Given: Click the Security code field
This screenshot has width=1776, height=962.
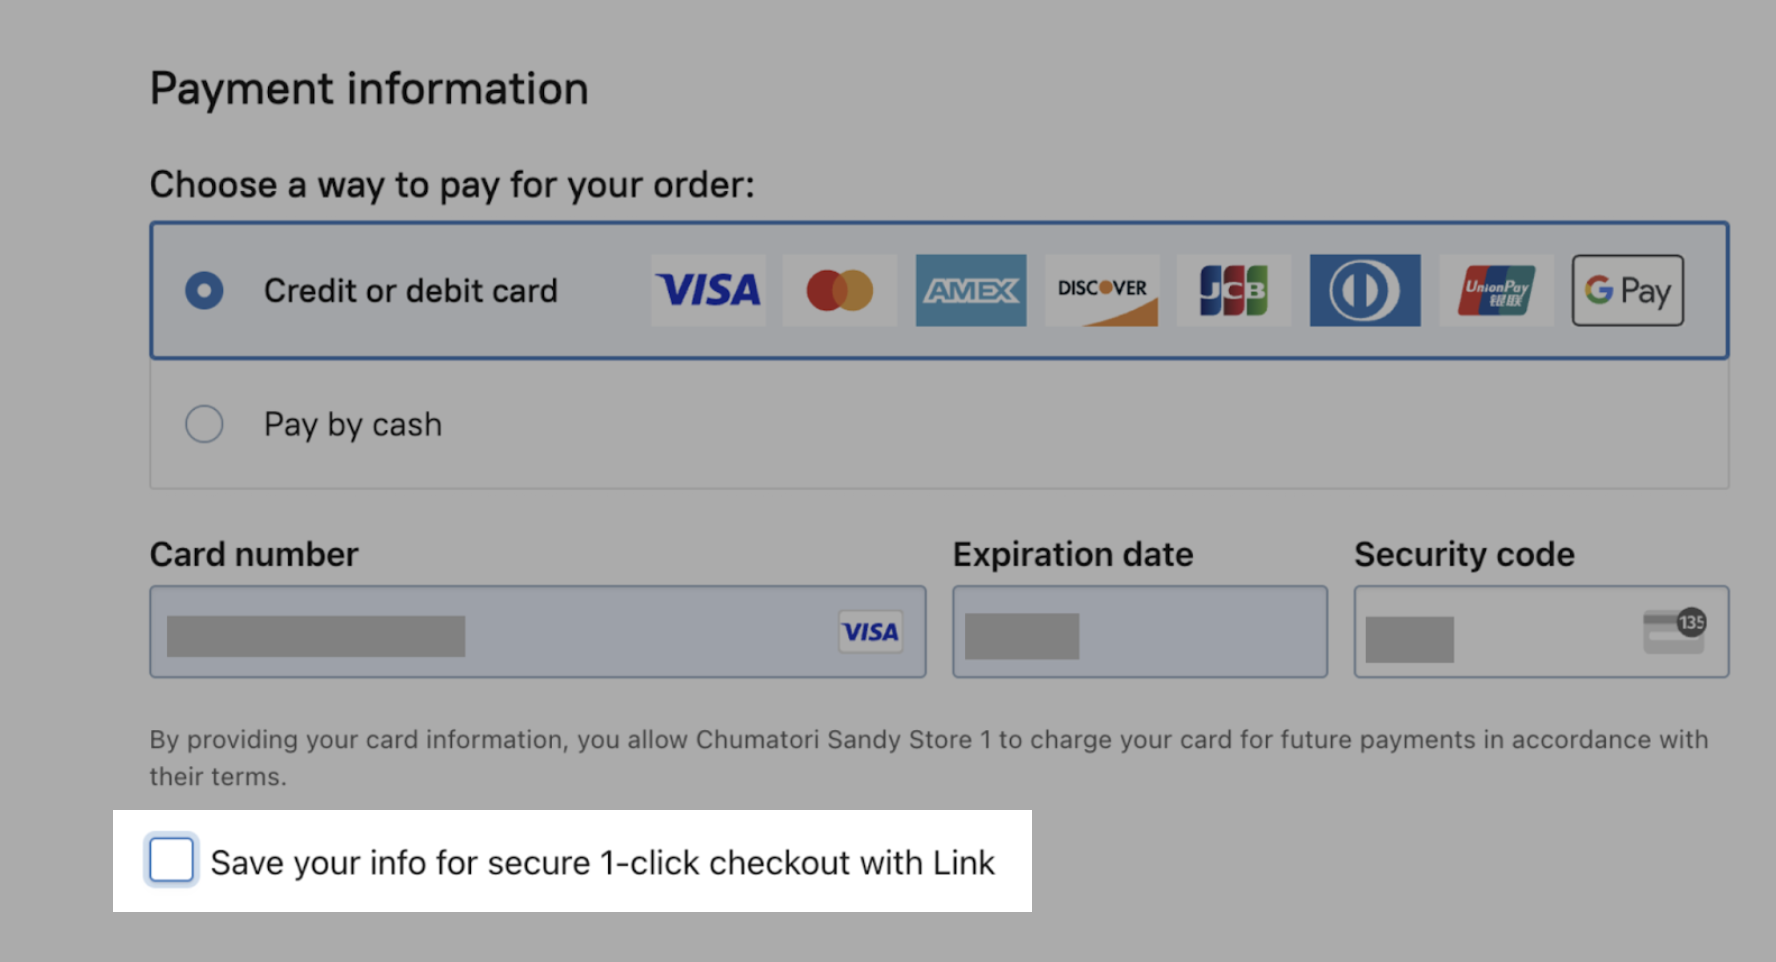Looking at the screenshot, I should [x=1480, y=632].
